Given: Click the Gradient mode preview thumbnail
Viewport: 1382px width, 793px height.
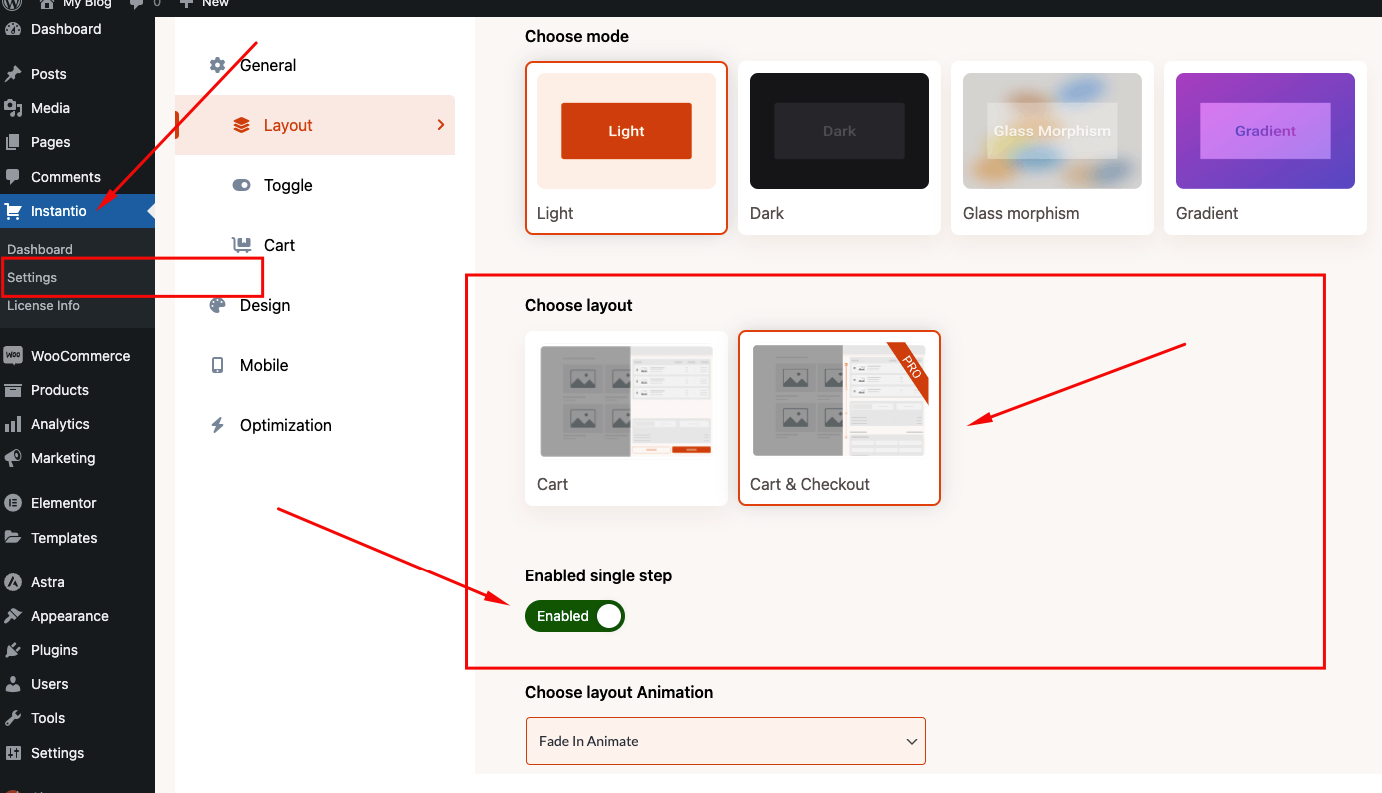Looking at the screenshot, I should click(x=1265, y=131).
